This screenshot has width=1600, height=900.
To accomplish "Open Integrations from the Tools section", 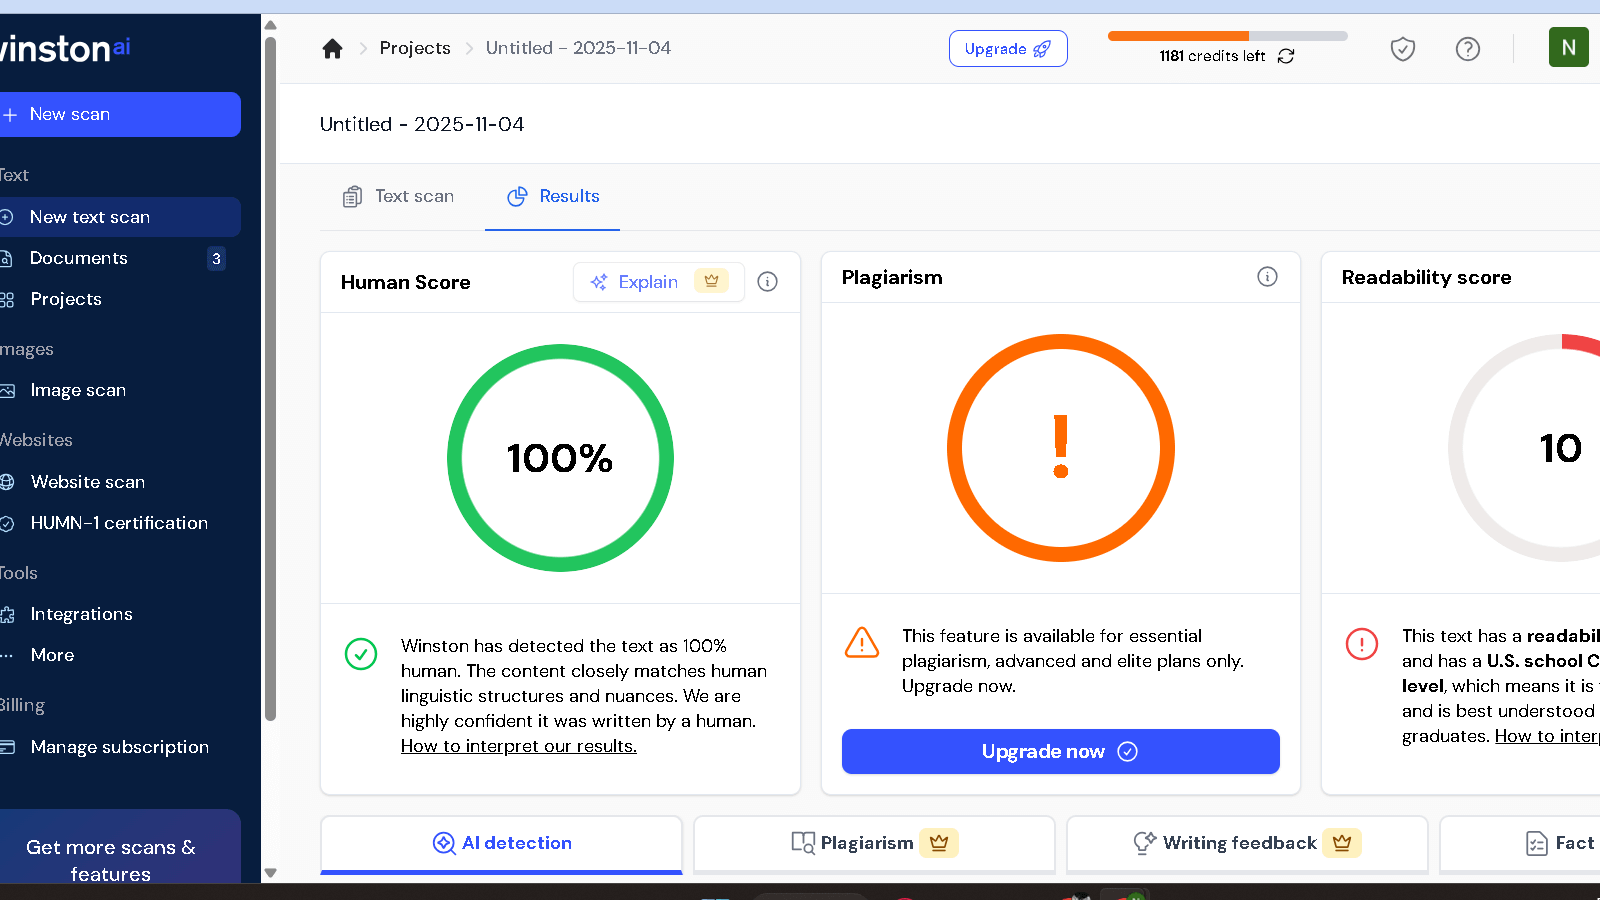I will click(81, 614).
